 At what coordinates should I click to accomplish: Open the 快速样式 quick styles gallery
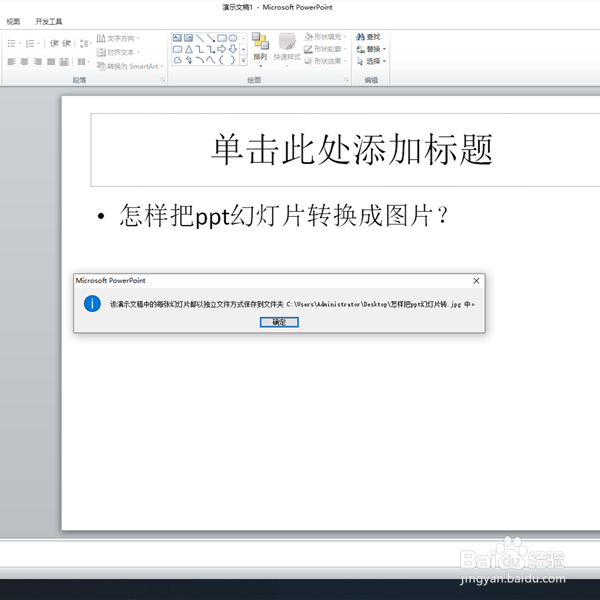pos(287,51)
